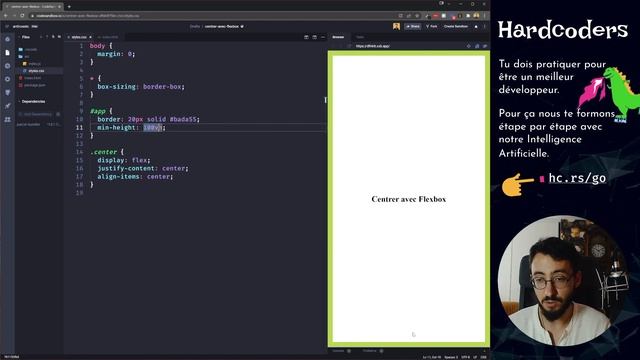Place cursor on 'justify-content: center;' line

tap(142, 168)
